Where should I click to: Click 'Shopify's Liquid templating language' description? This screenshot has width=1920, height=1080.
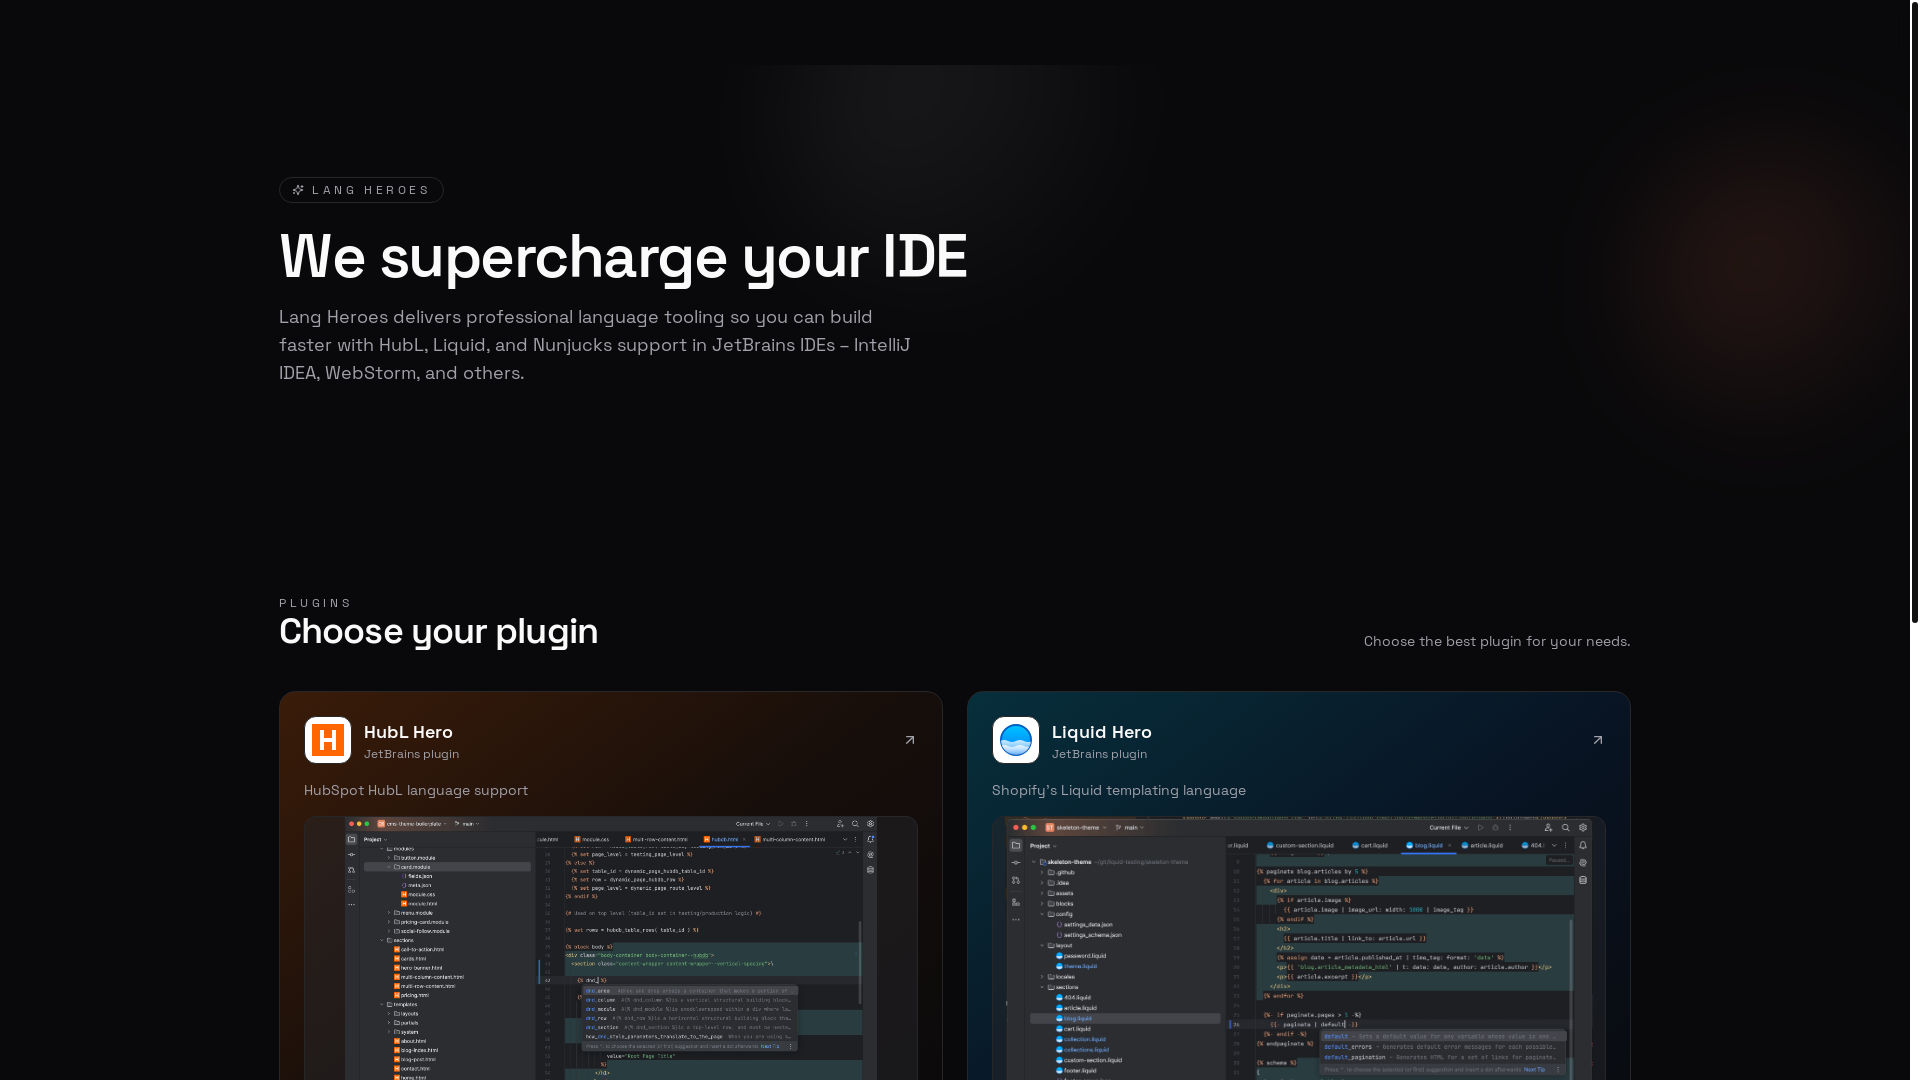click(x=1119, y=790)
